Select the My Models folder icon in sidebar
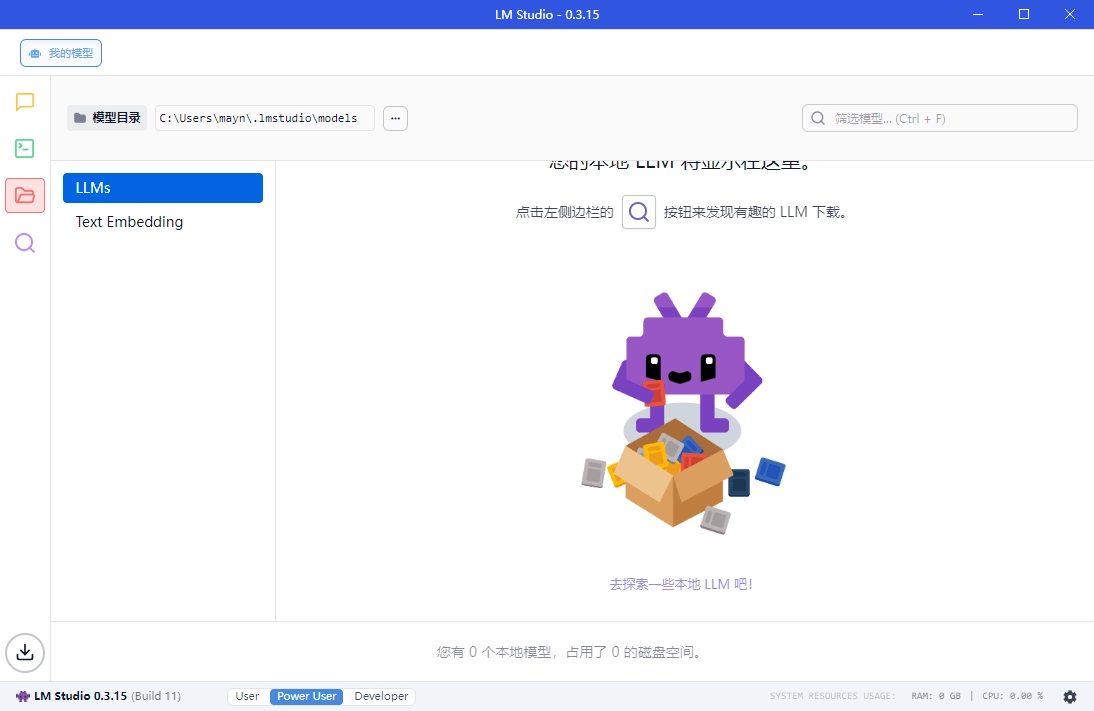 (24, 195)
